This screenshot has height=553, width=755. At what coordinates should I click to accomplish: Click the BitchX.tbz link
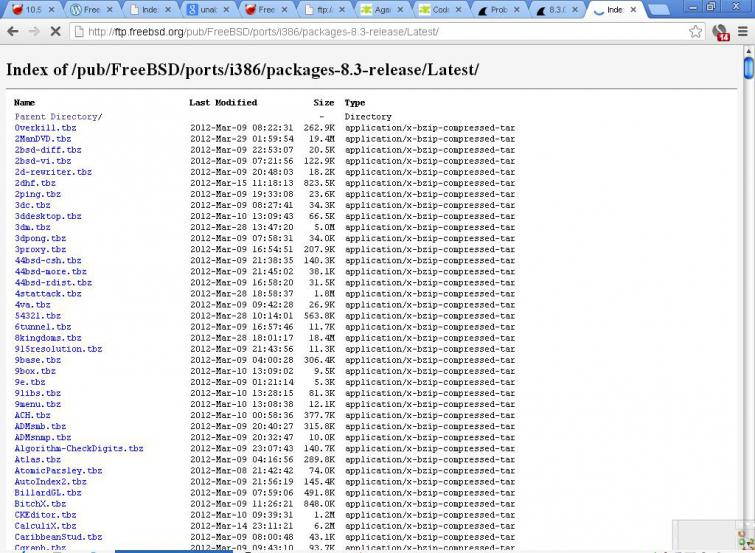pos(40,504)
